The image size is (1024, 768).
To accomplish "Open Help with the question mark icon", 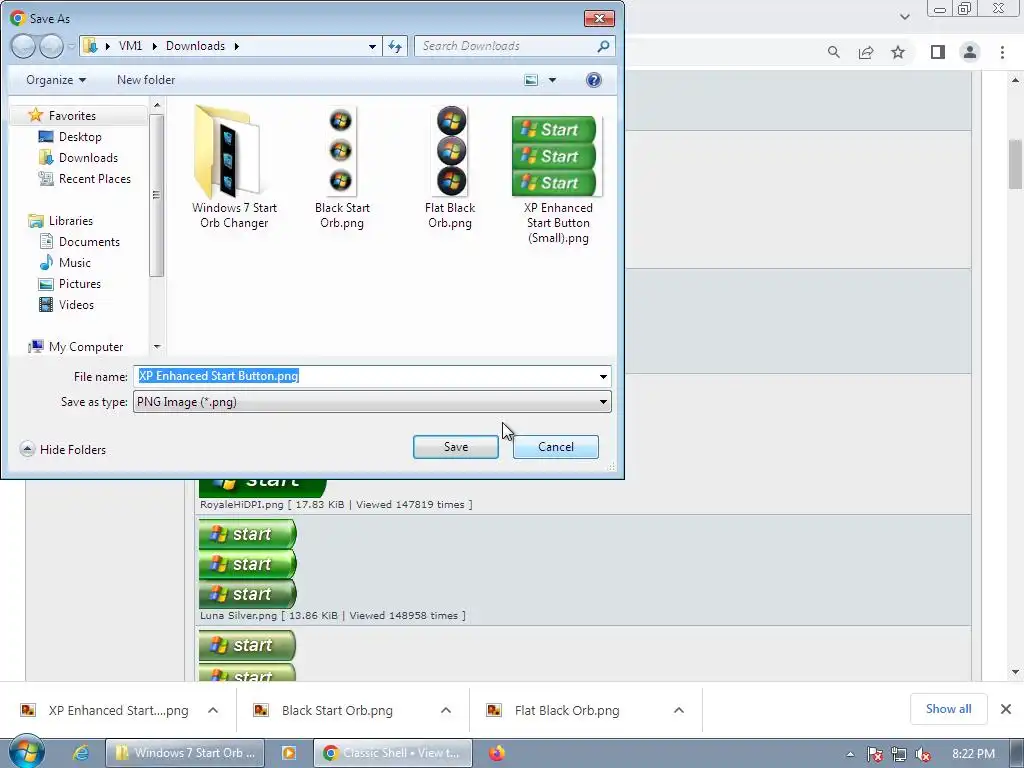I will (x=594, y=80).
